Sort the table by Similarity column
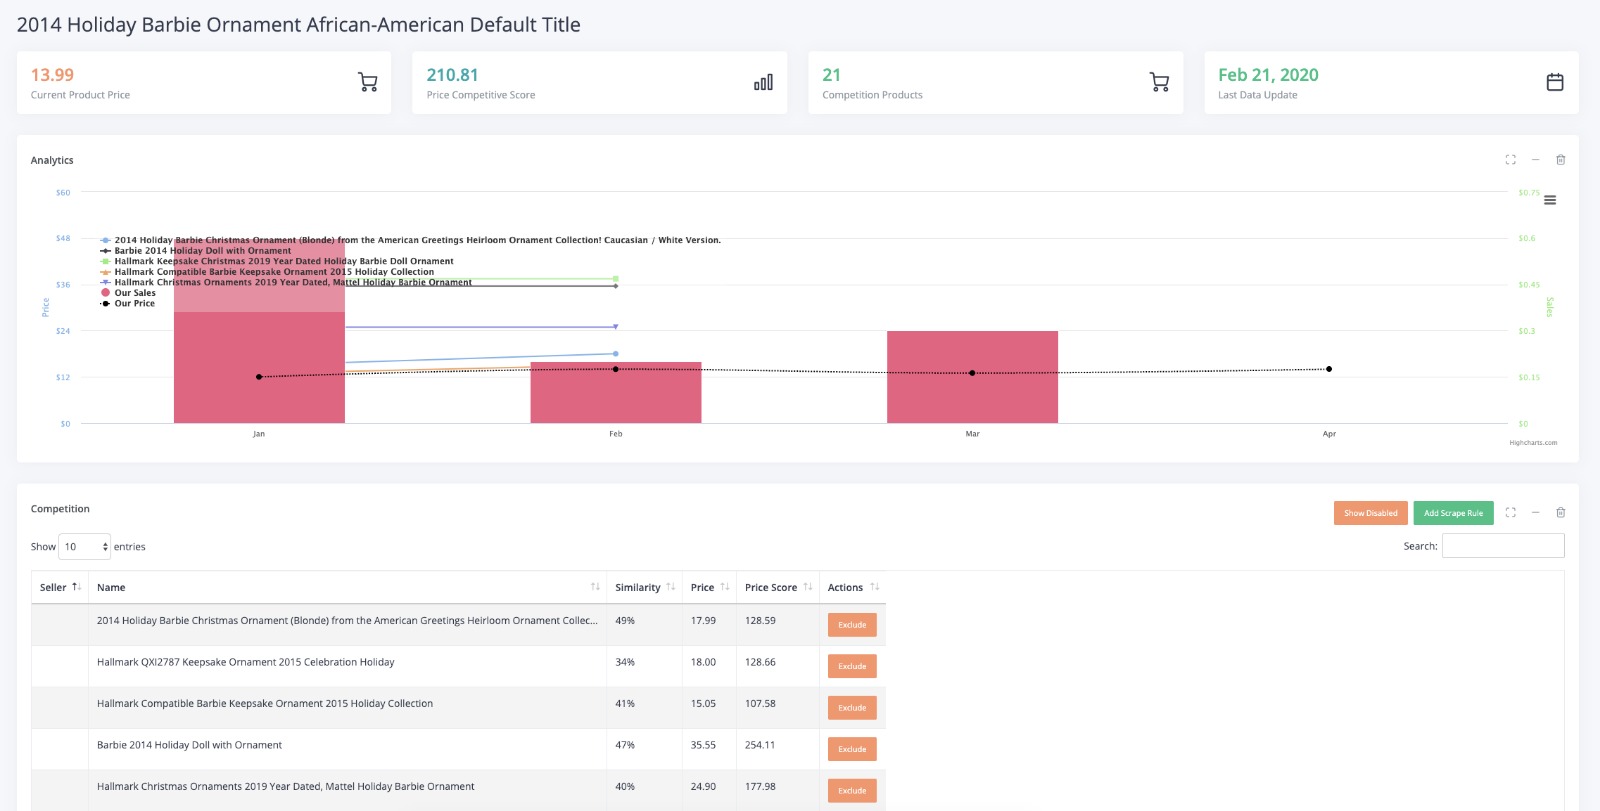 click(644, 587)
